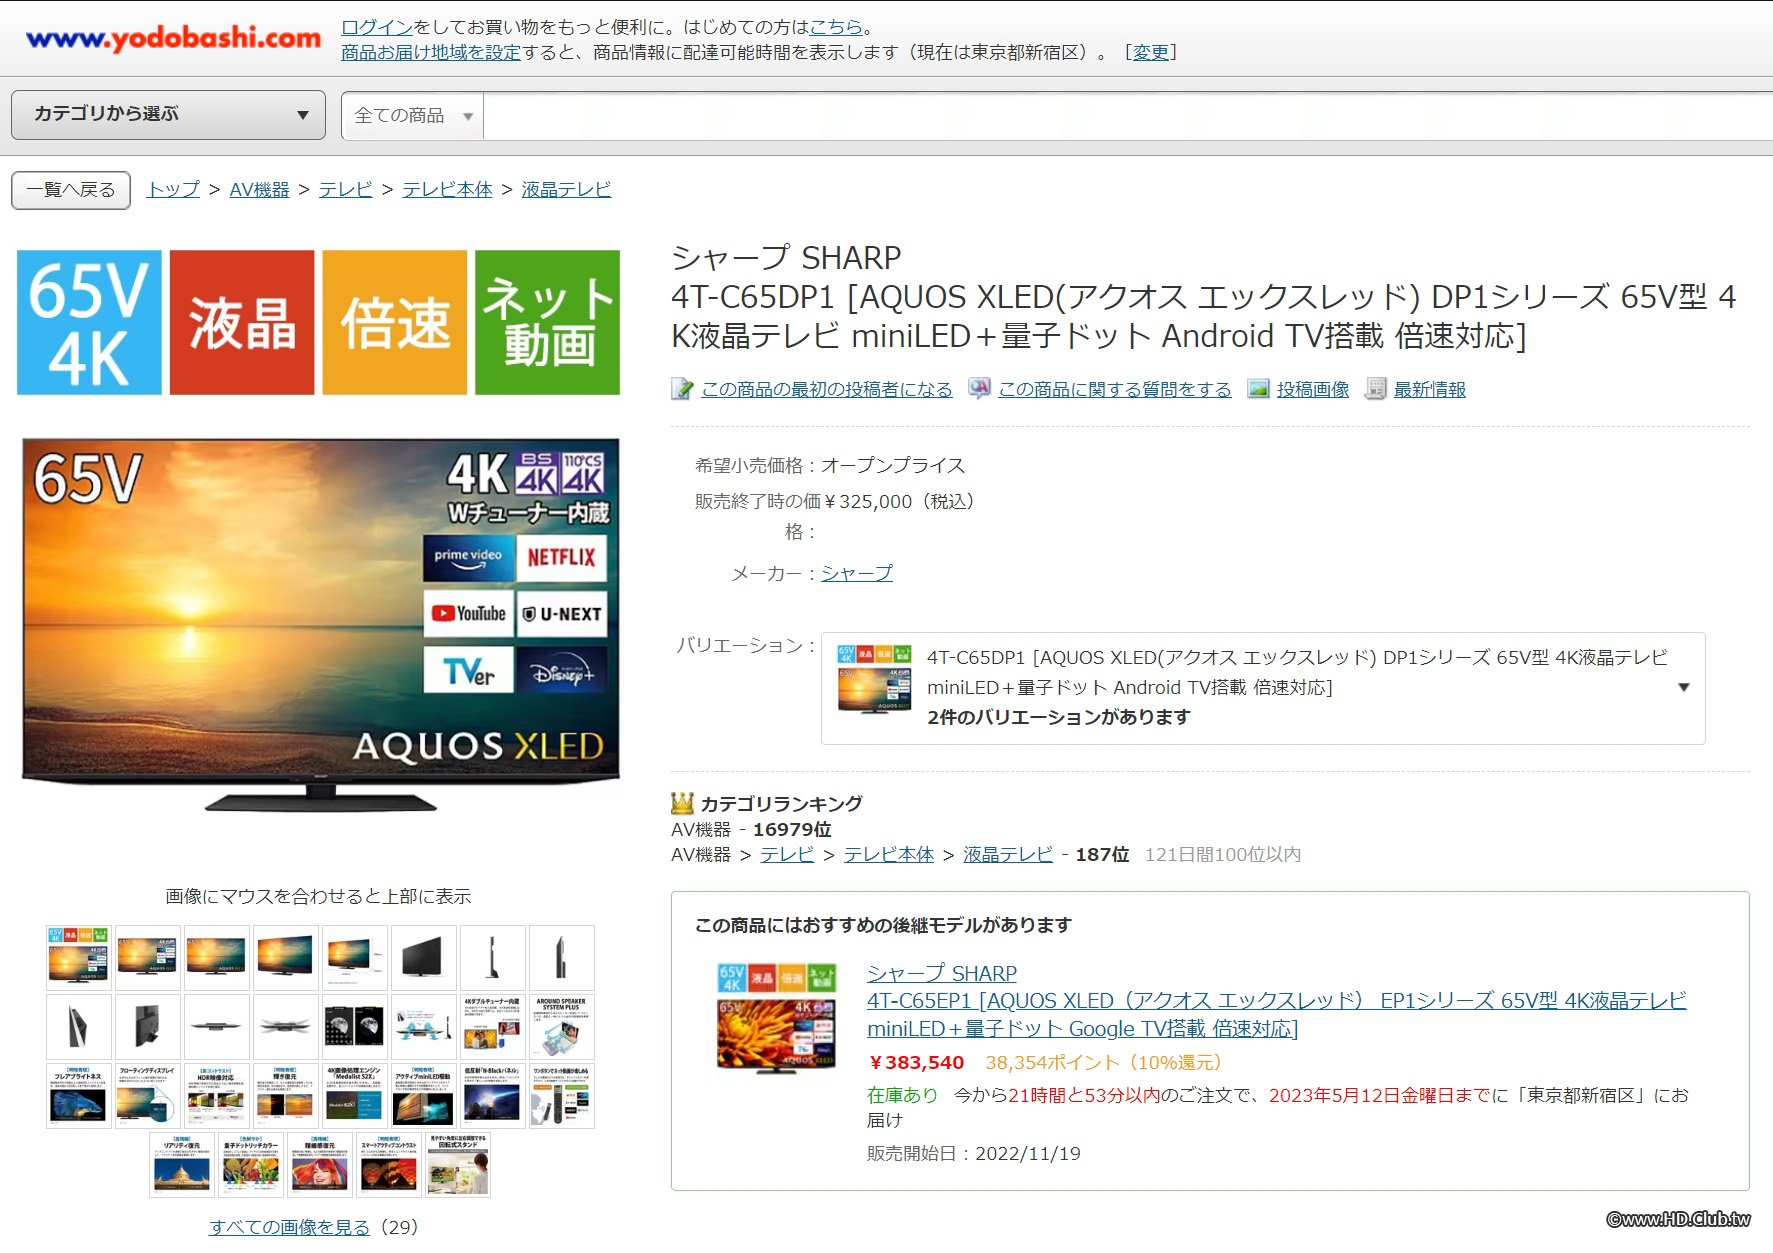Select the リアリティ復元 thumbnail
1773x1253 pixels.
click(x=182, y=1164)
